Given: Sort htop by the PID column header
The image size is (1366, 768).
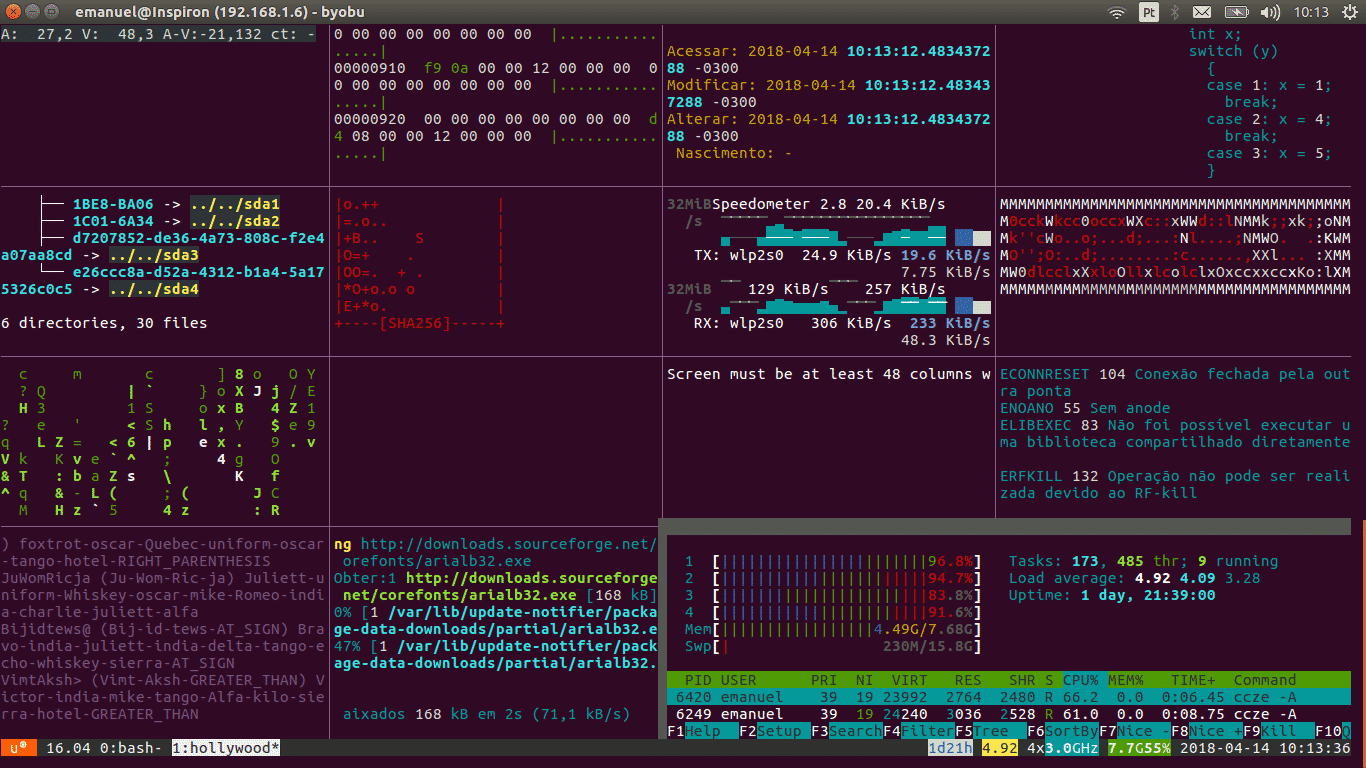Looking at the screenshot, I should pyautogui.click(x=699, y=680).
